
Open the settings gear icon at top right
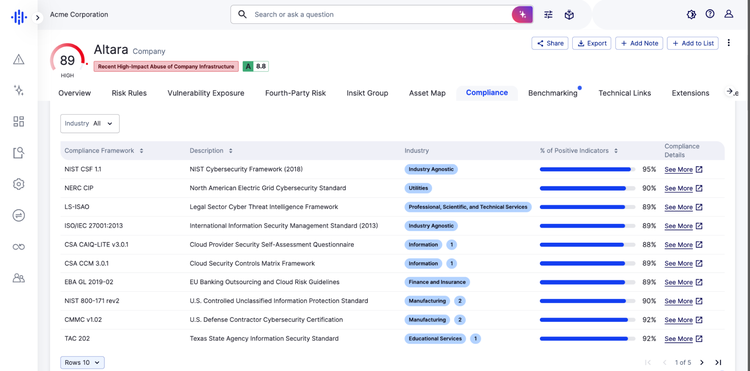[691, 14]
